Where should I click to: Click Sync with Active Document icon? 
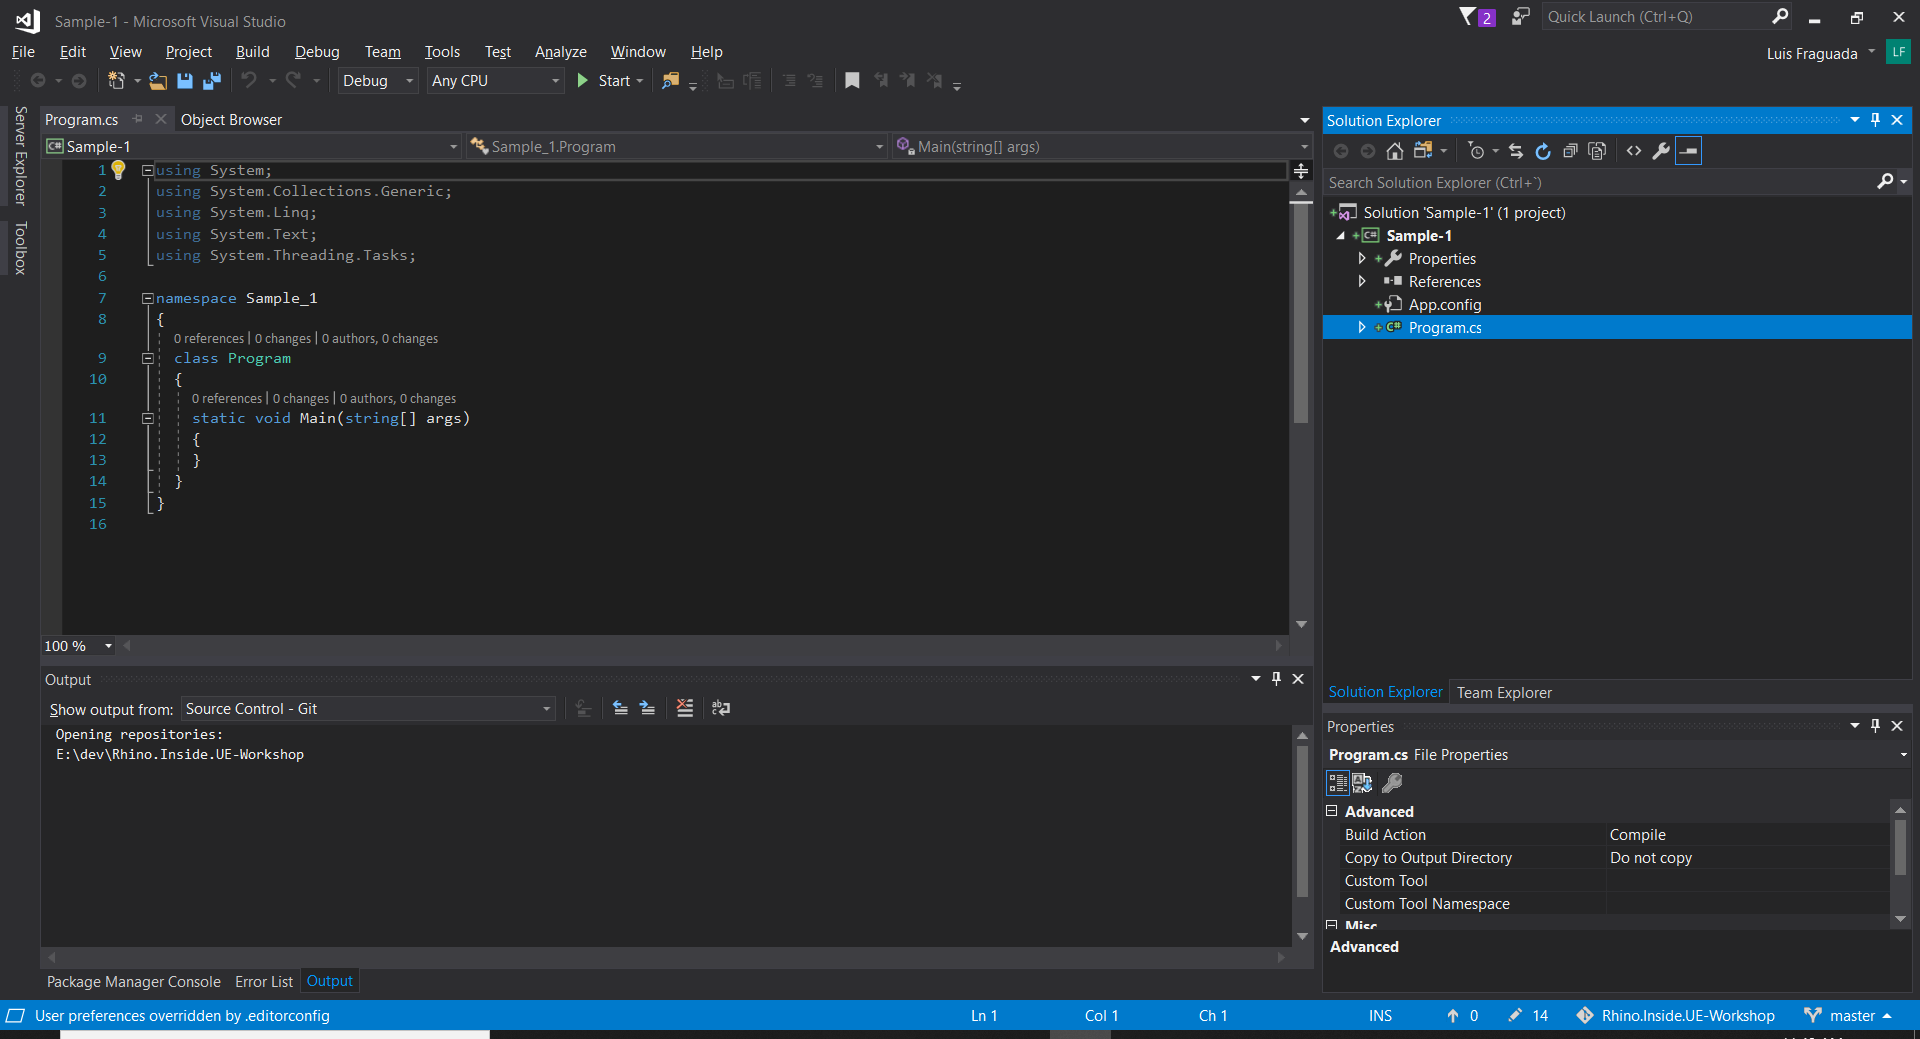coord(1516,151)
